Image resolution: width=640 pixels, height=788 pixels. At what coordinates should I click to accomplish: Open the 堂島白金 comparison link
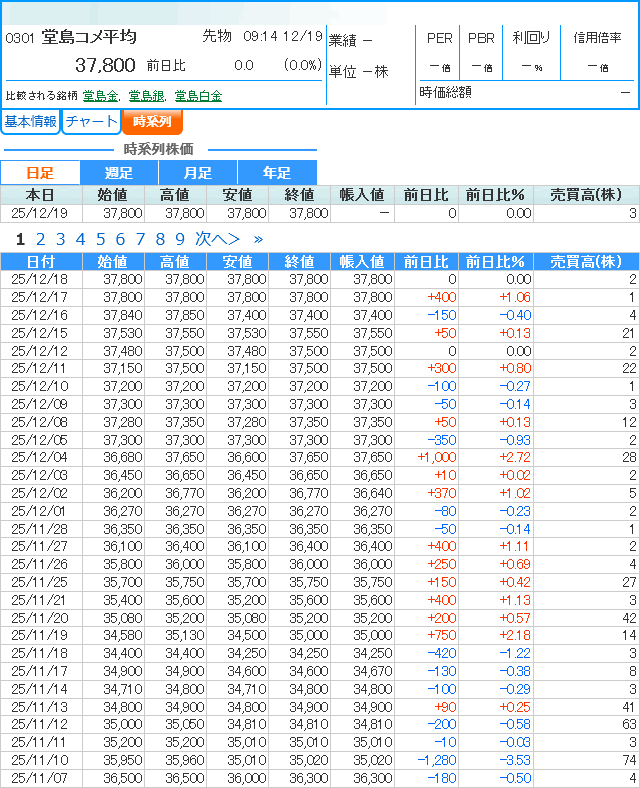tap(198, 96)
